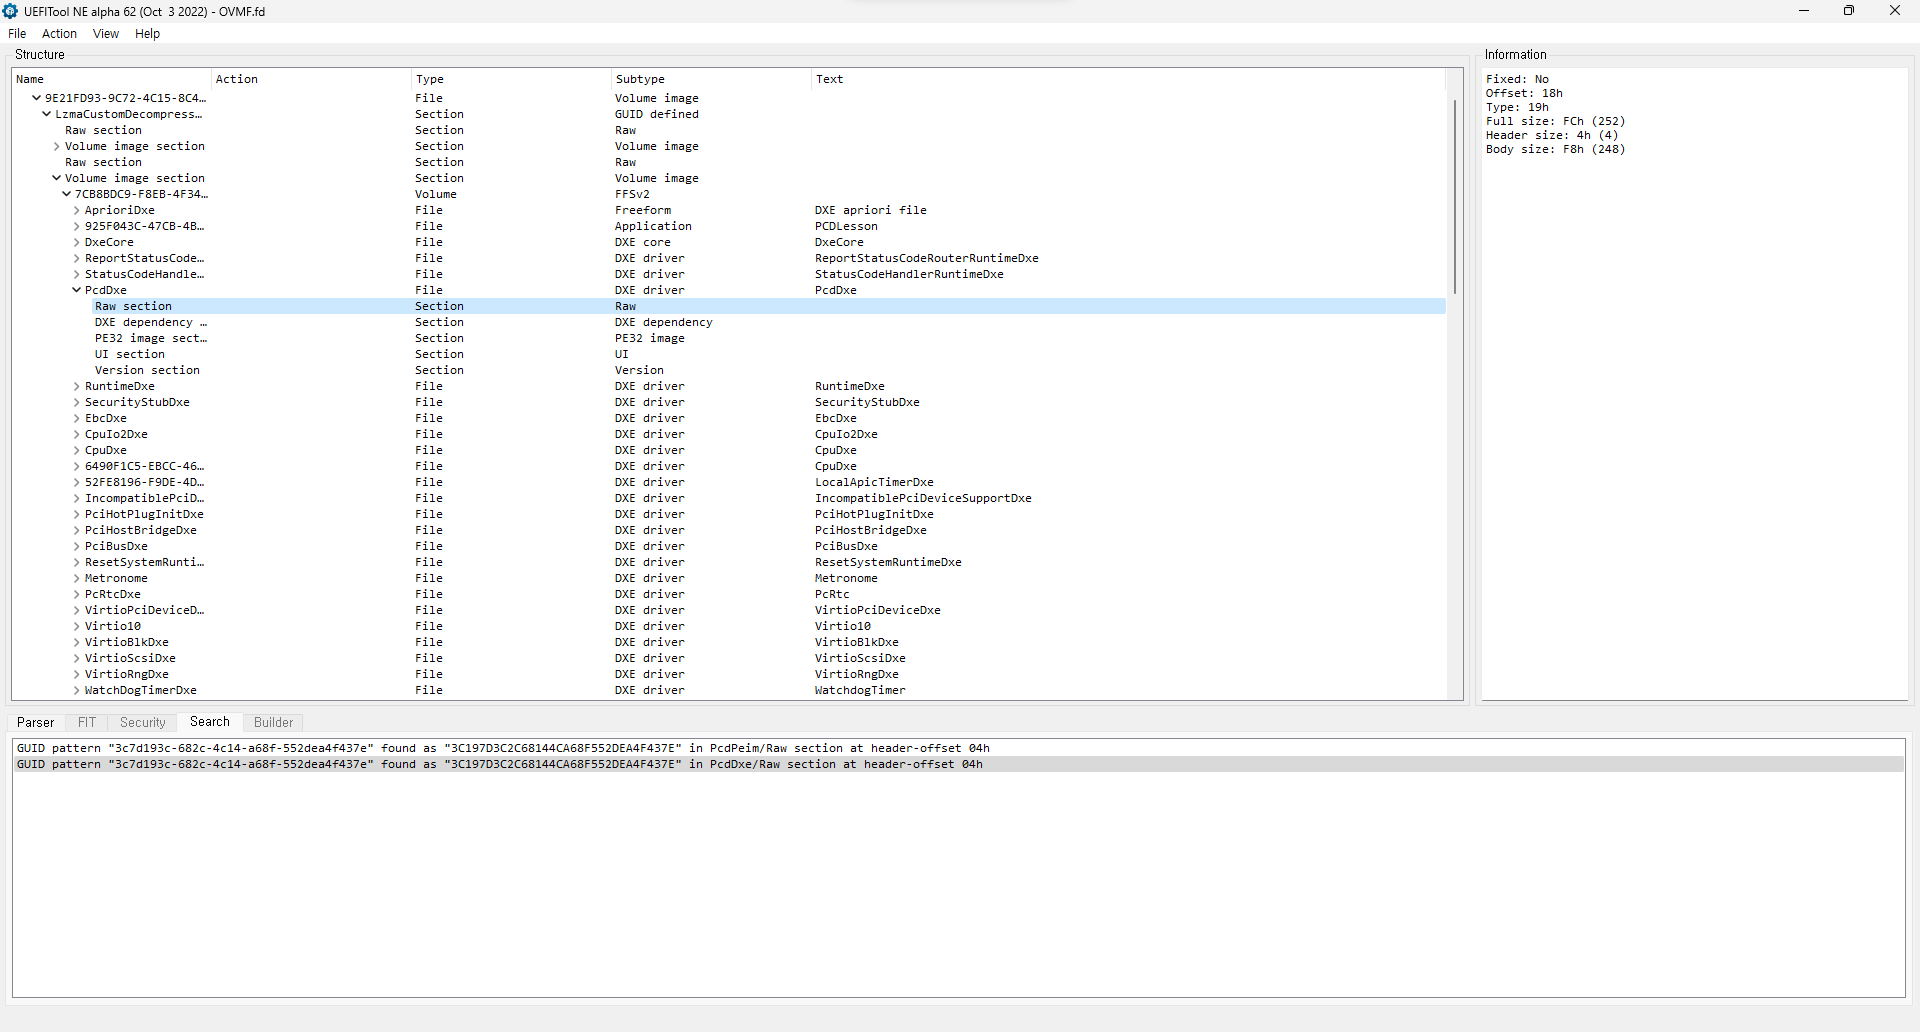The width and height of the screenshot is (1920, 1032).
Task: Expand the AprioriDxe tree node
Action: pyautogui.click(x=77, y=210)
